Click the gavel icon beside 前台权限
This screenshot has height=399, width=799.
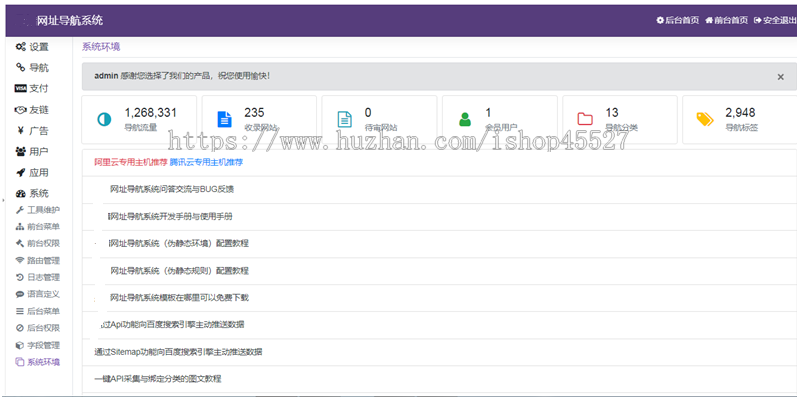(x=20, y=243)
